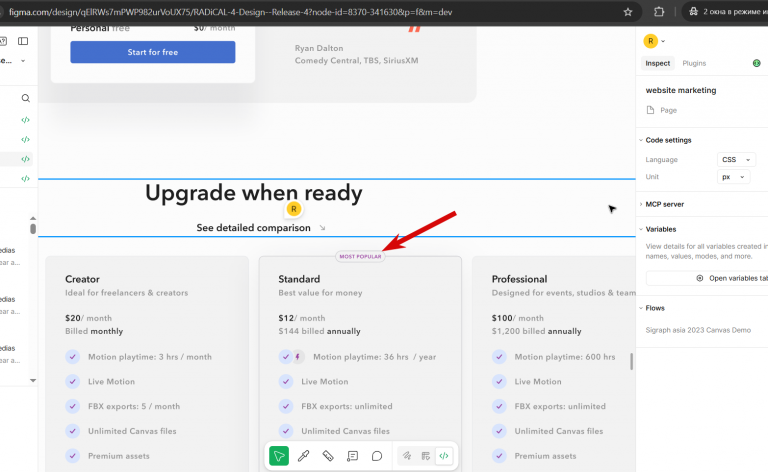Click the R user avatar in right panel

pyautogui.click(x=650, y=41)
